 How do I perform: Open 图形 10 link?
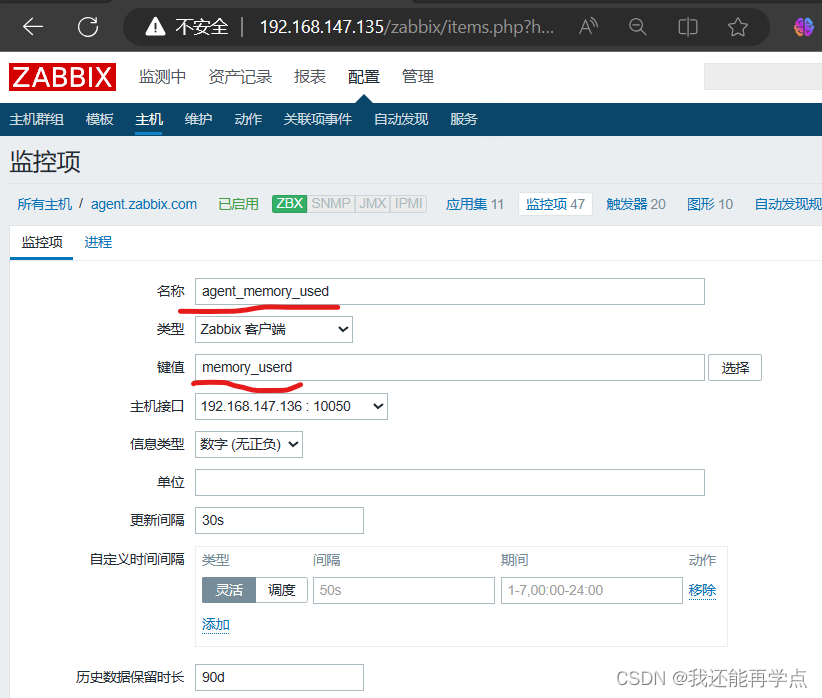710,204
